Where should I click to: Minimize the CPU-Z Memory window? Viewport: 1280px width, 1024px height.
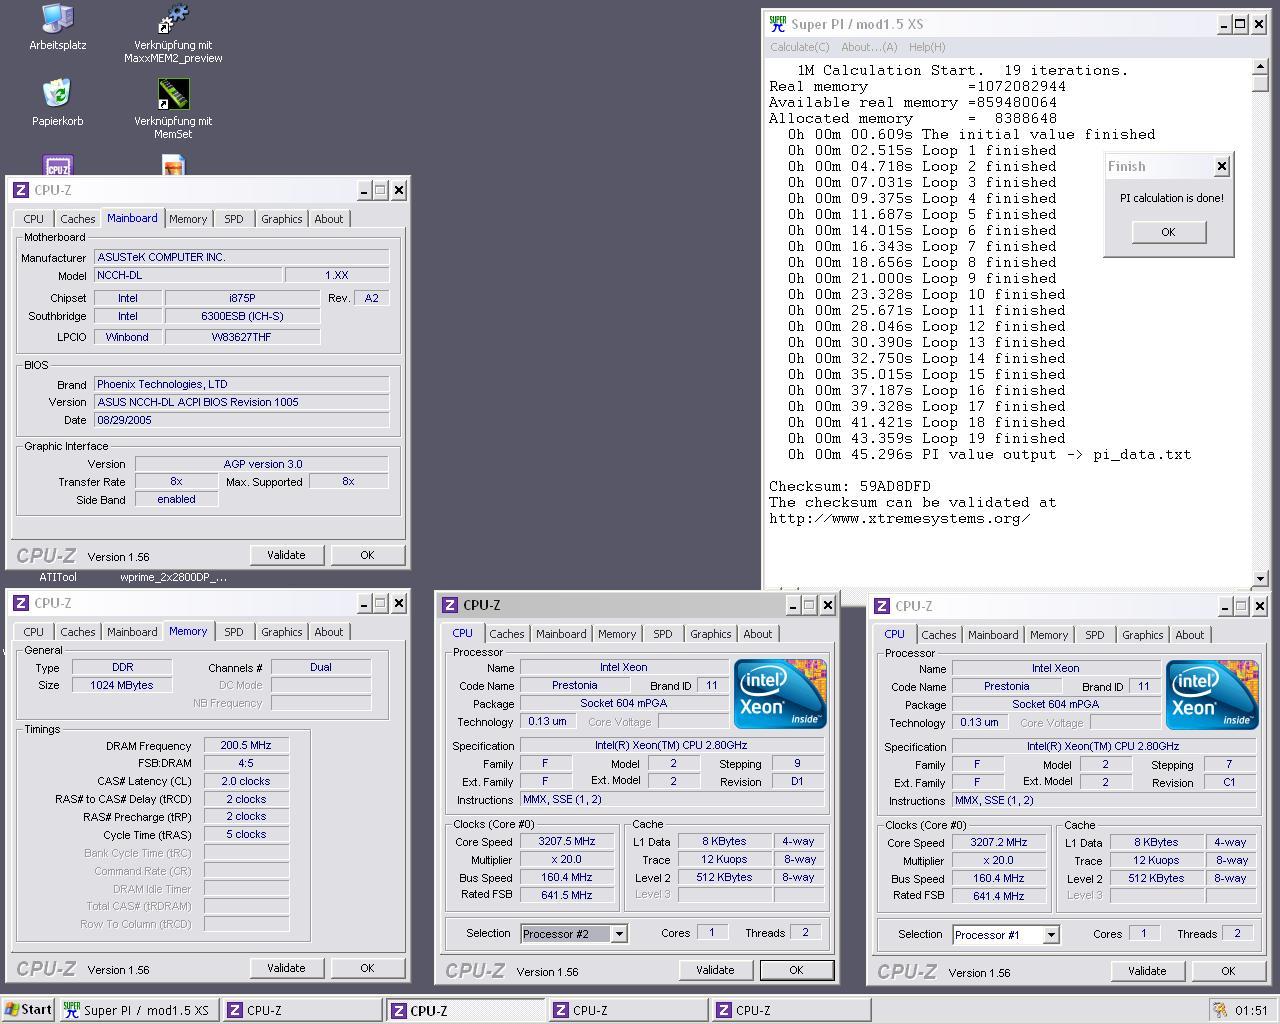point(364,603)
